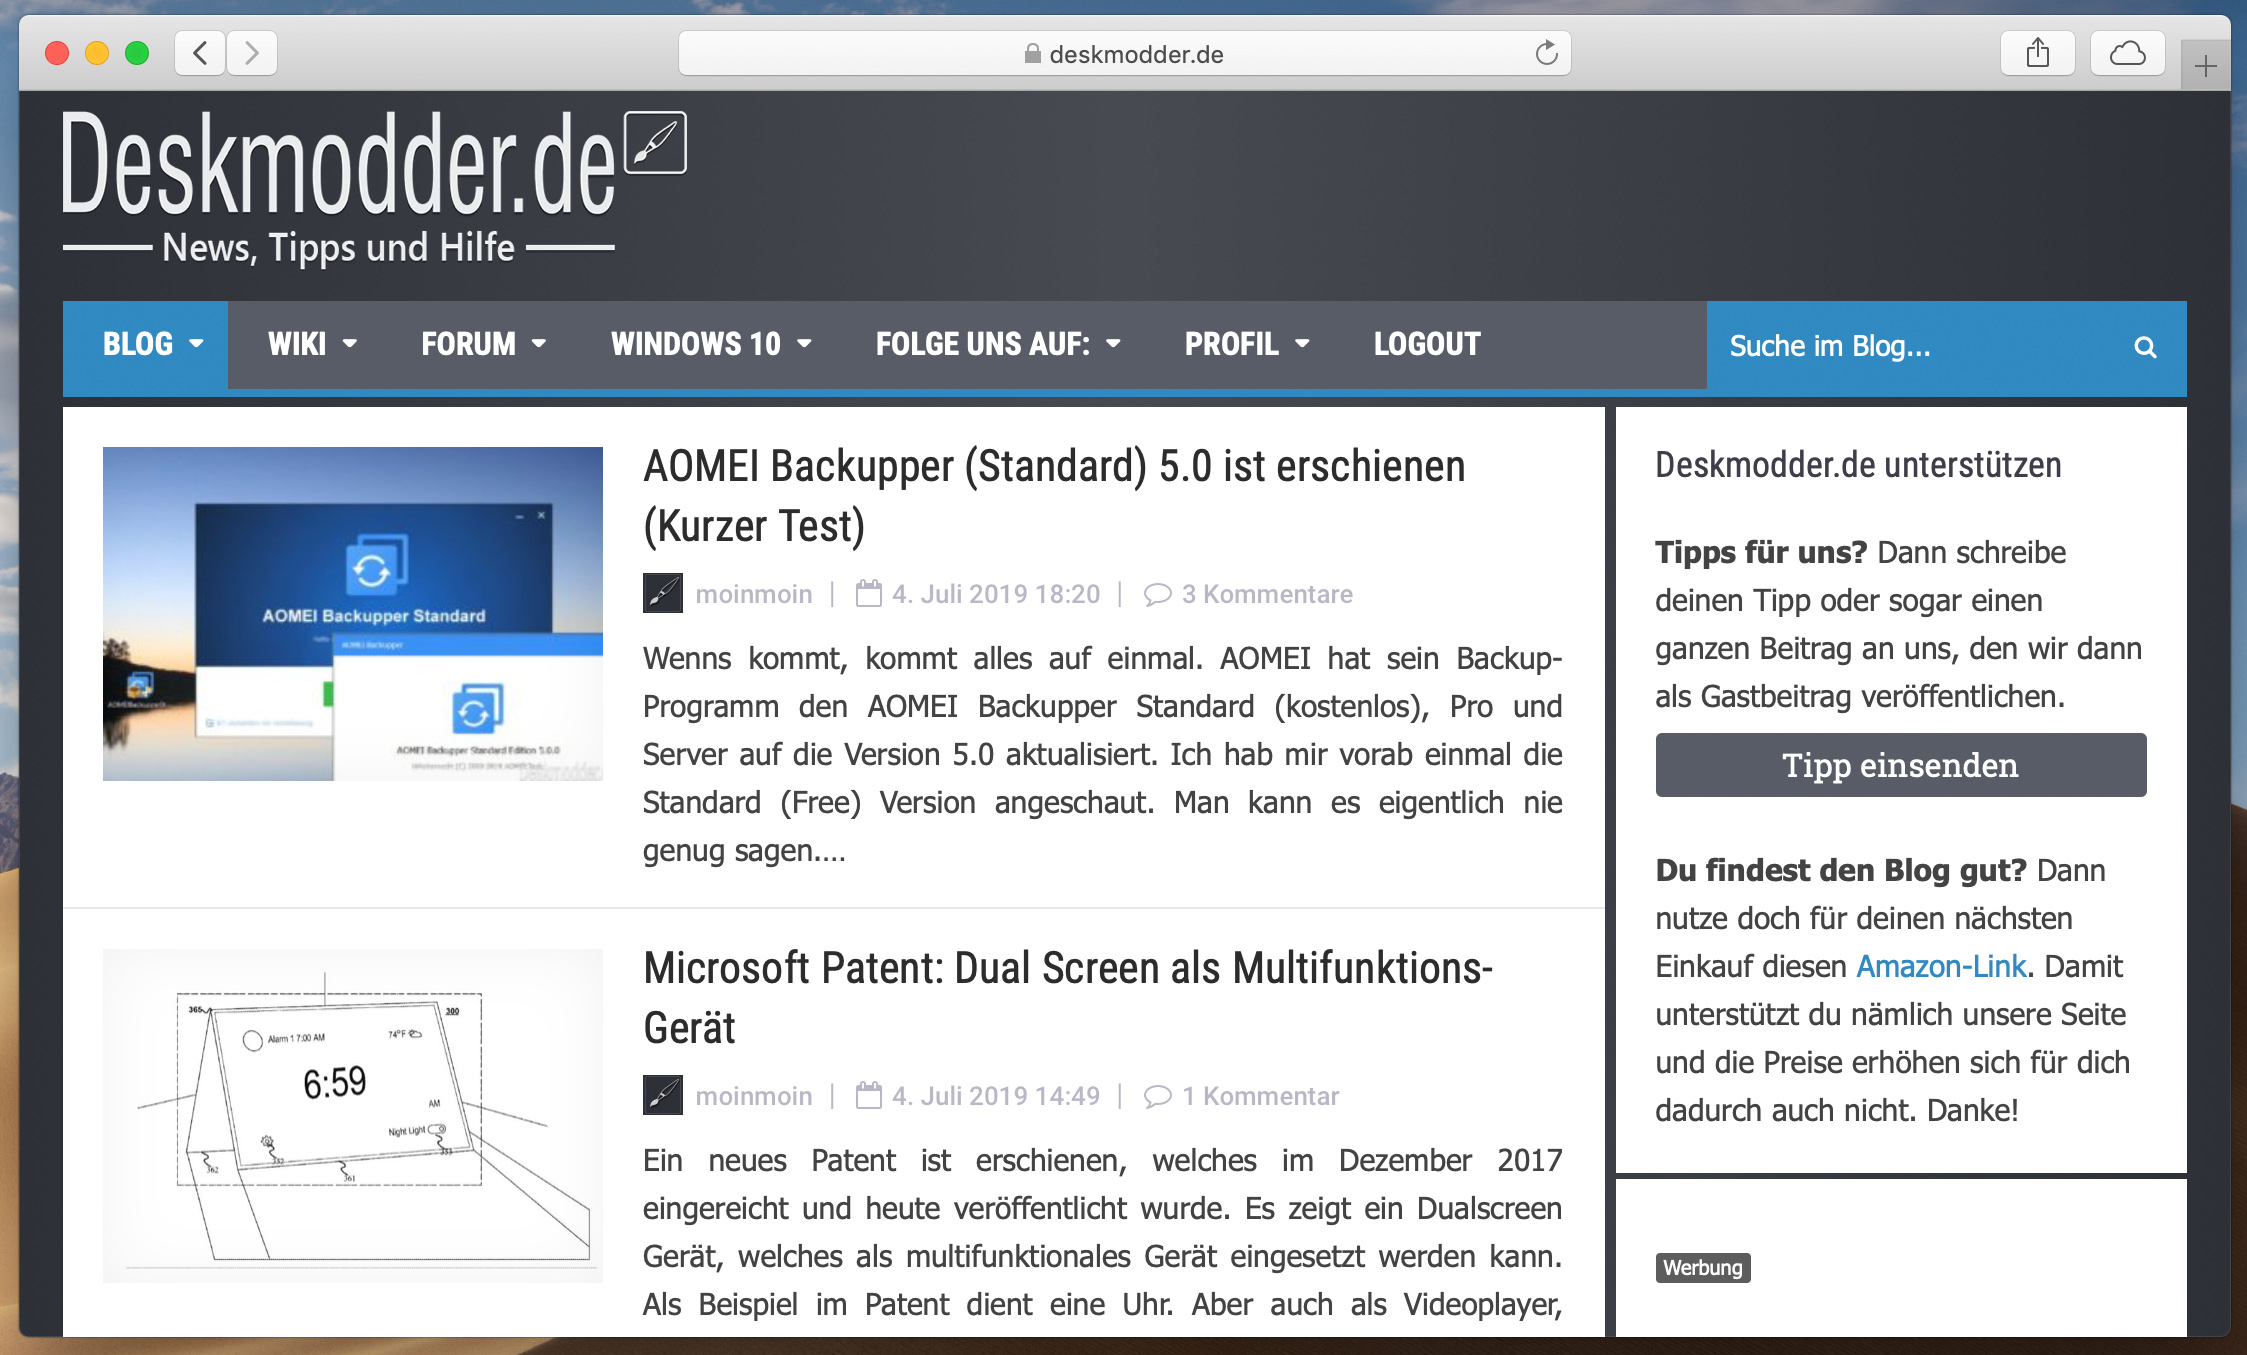Click moinmoin avatar icon on the Microsoft Patent article

[662, 1095]
